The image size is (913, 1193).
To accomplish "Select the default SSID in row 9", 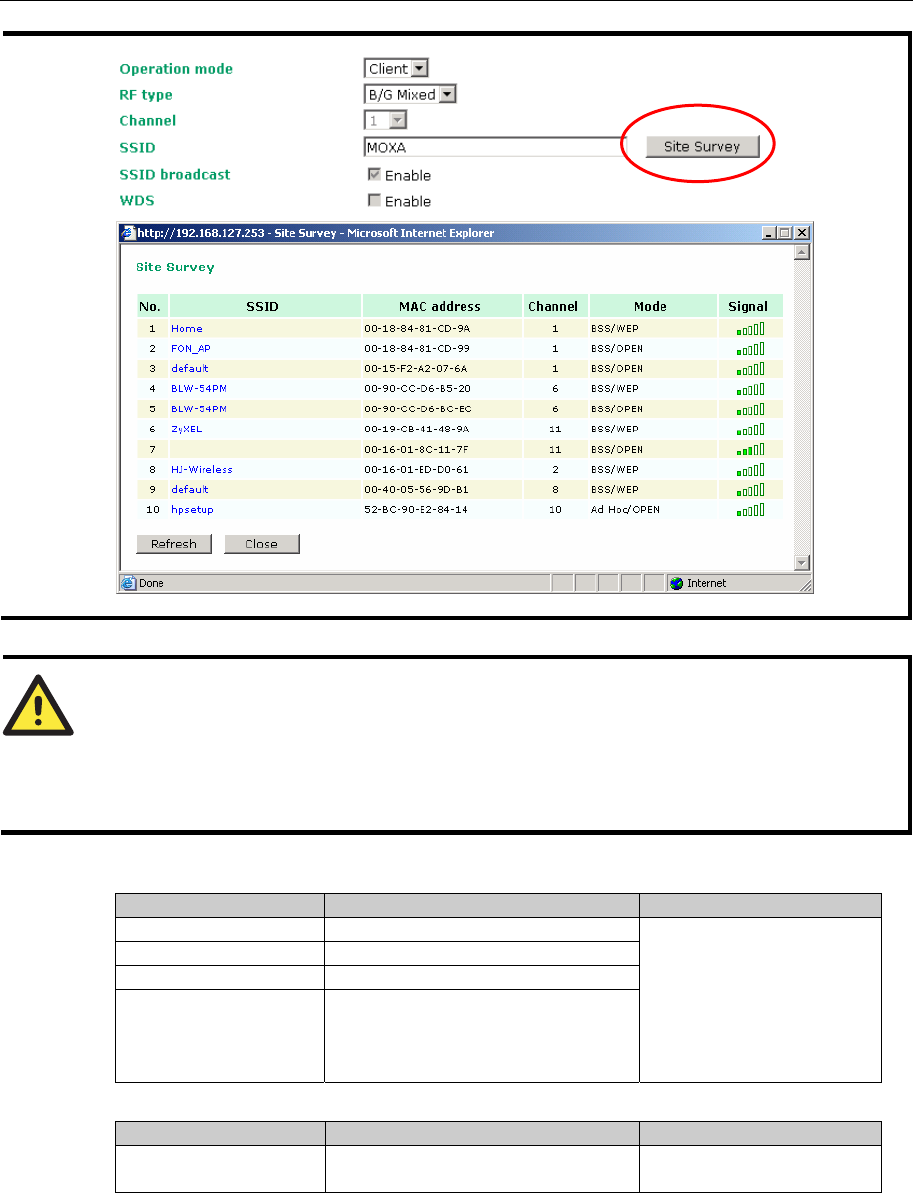I will [189, 489].
